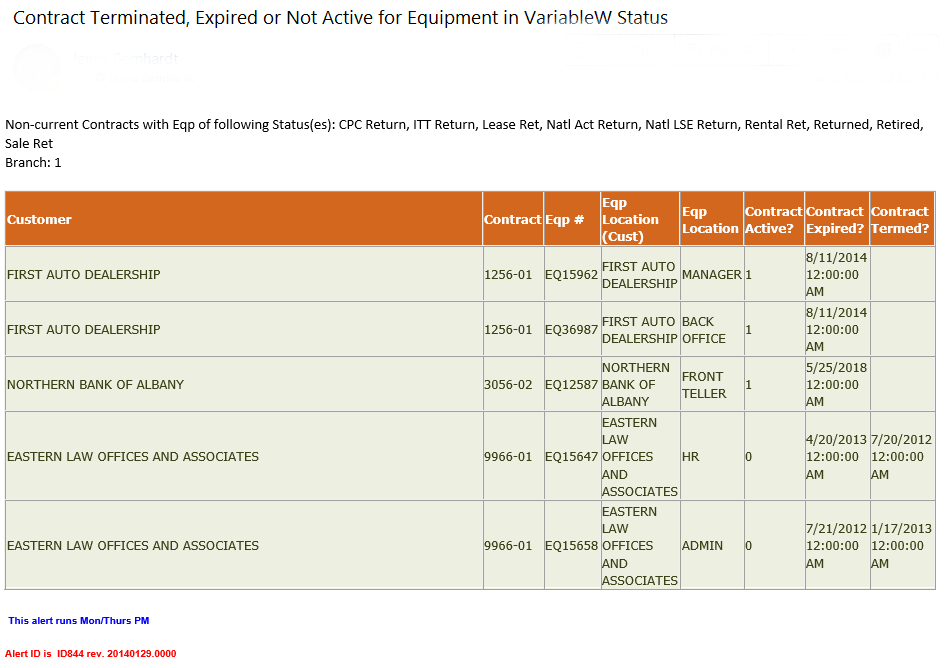Click the 'Non-current Contracts with Eqp' status description
945x668 pixels.
[464, 134]
